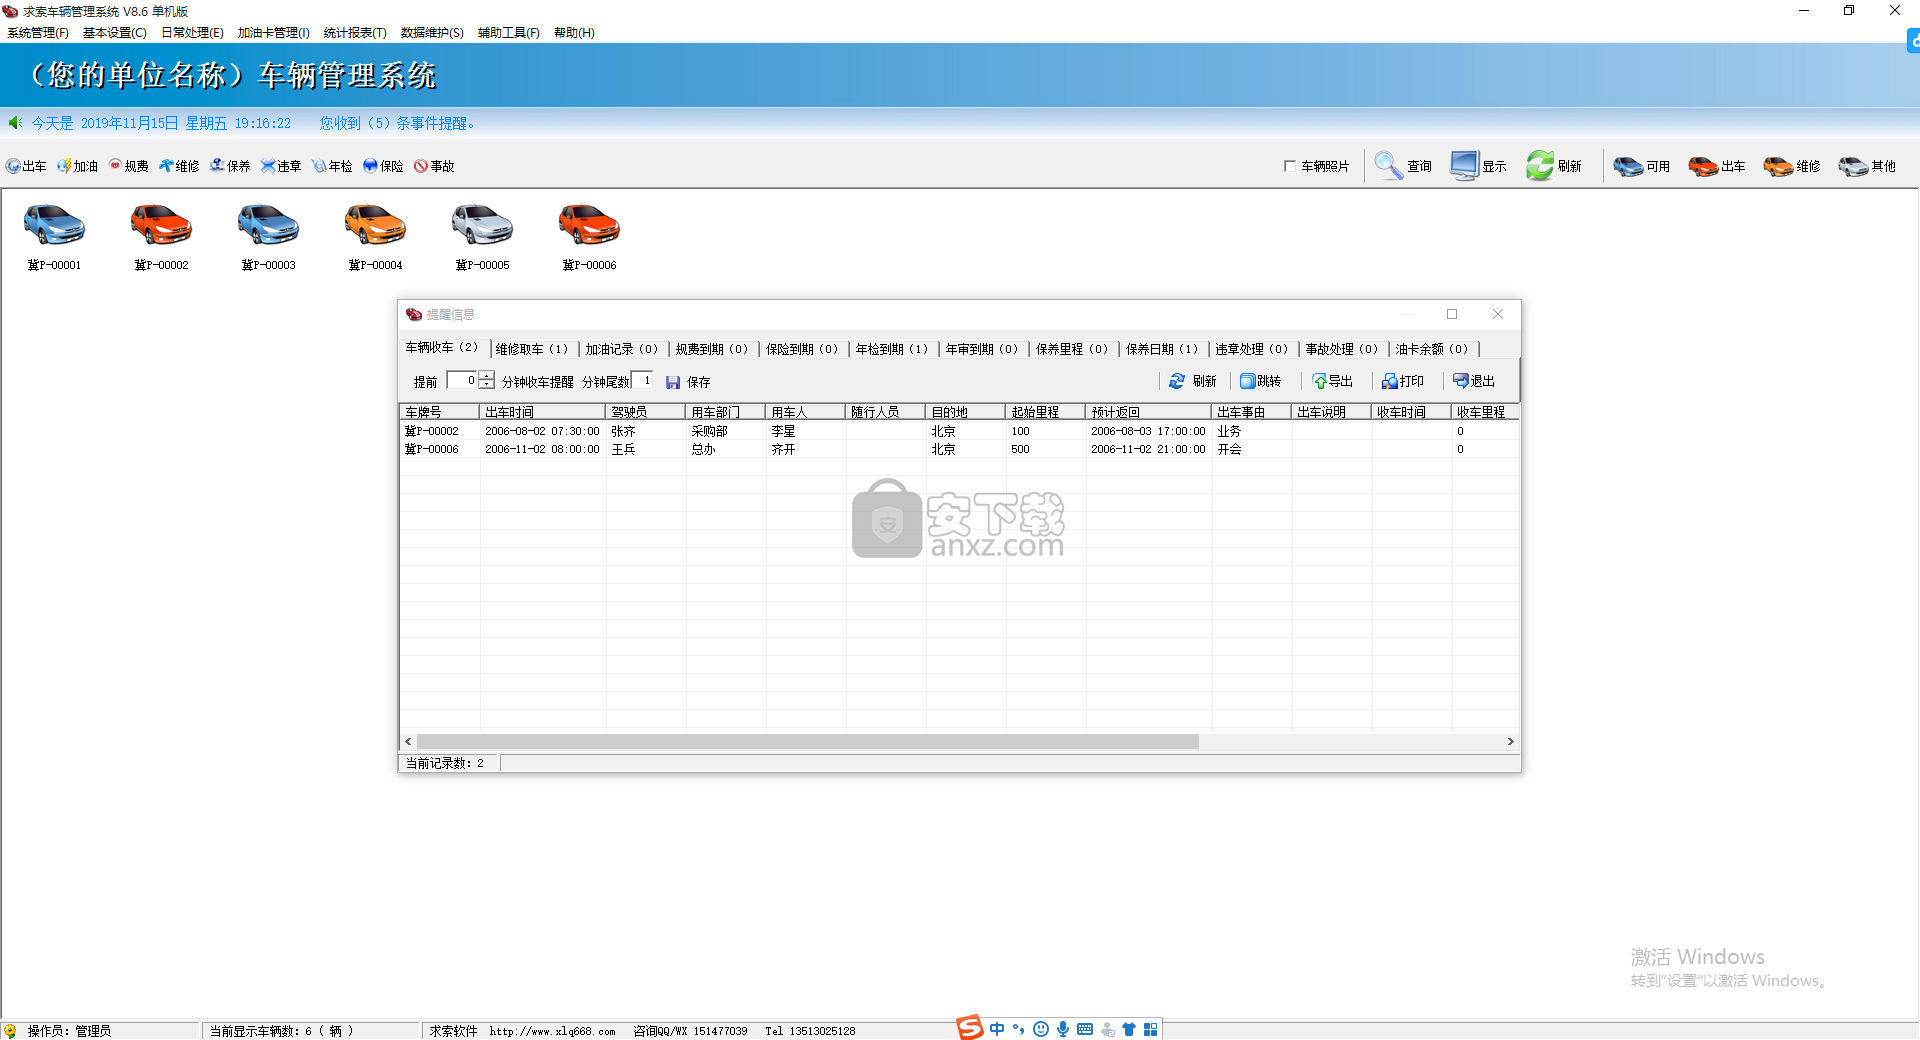Click the 预计返回 column header

coord(1148,412)
